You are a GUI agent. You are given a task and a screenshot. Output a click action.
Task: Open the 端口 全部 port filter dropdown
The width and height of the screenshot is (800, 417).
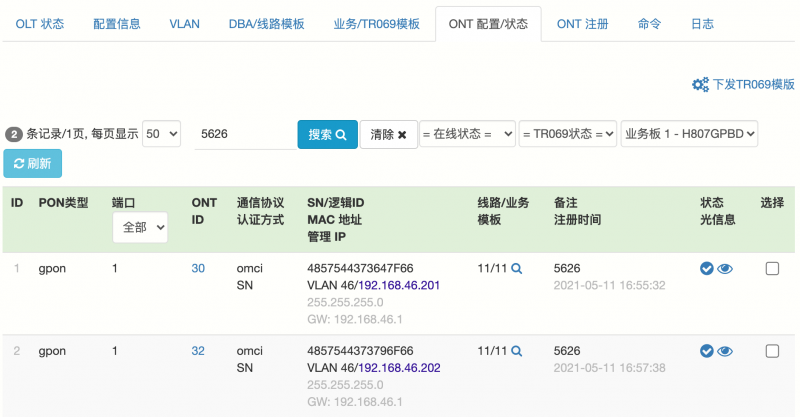(140, 227)
